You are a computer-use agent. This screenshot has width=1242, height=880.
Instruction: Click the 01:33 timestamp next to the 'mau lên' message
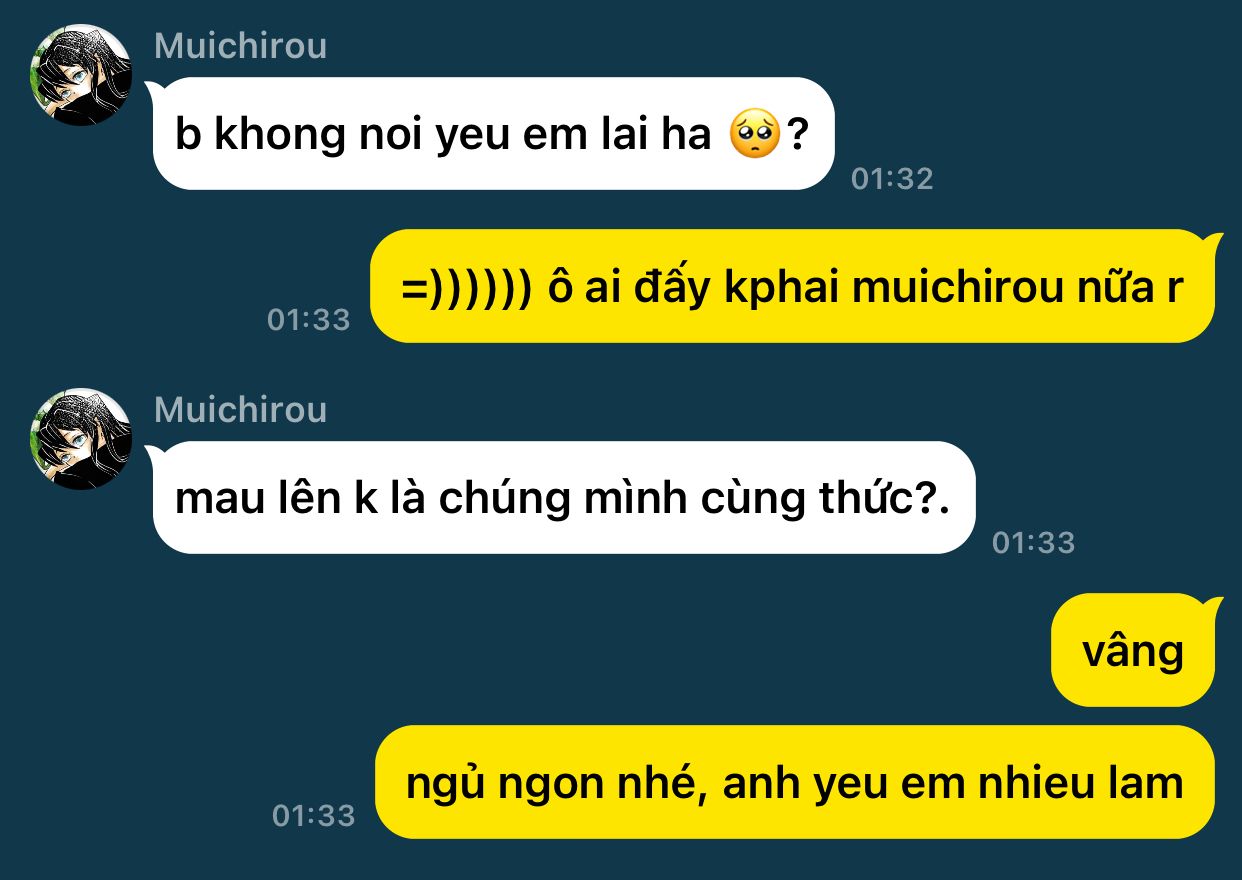pos(1033,543)
